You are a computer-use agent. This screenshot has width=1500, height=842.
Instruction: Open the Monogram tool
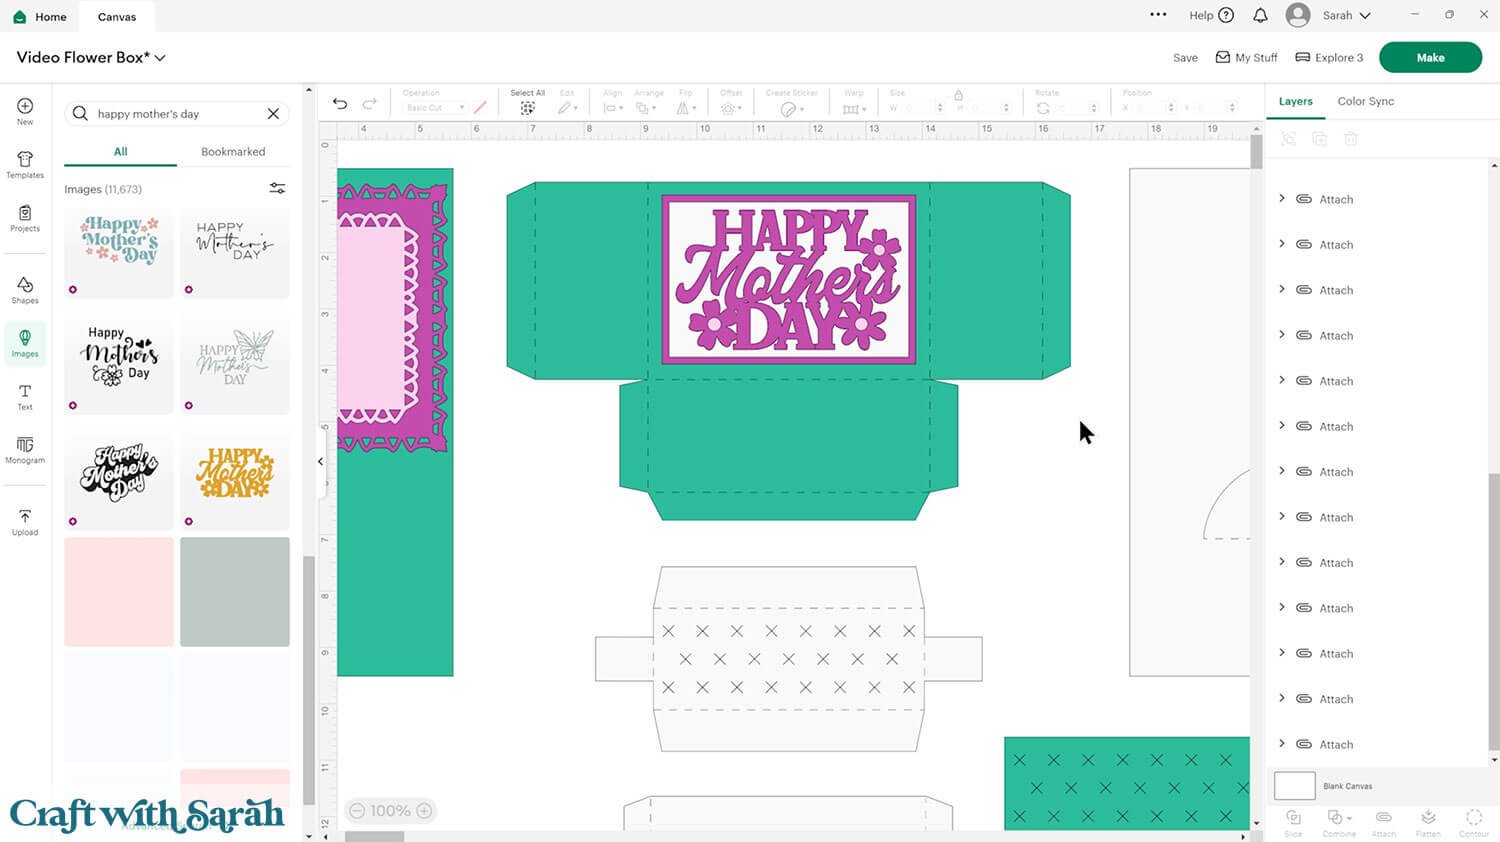coord(25,449)
